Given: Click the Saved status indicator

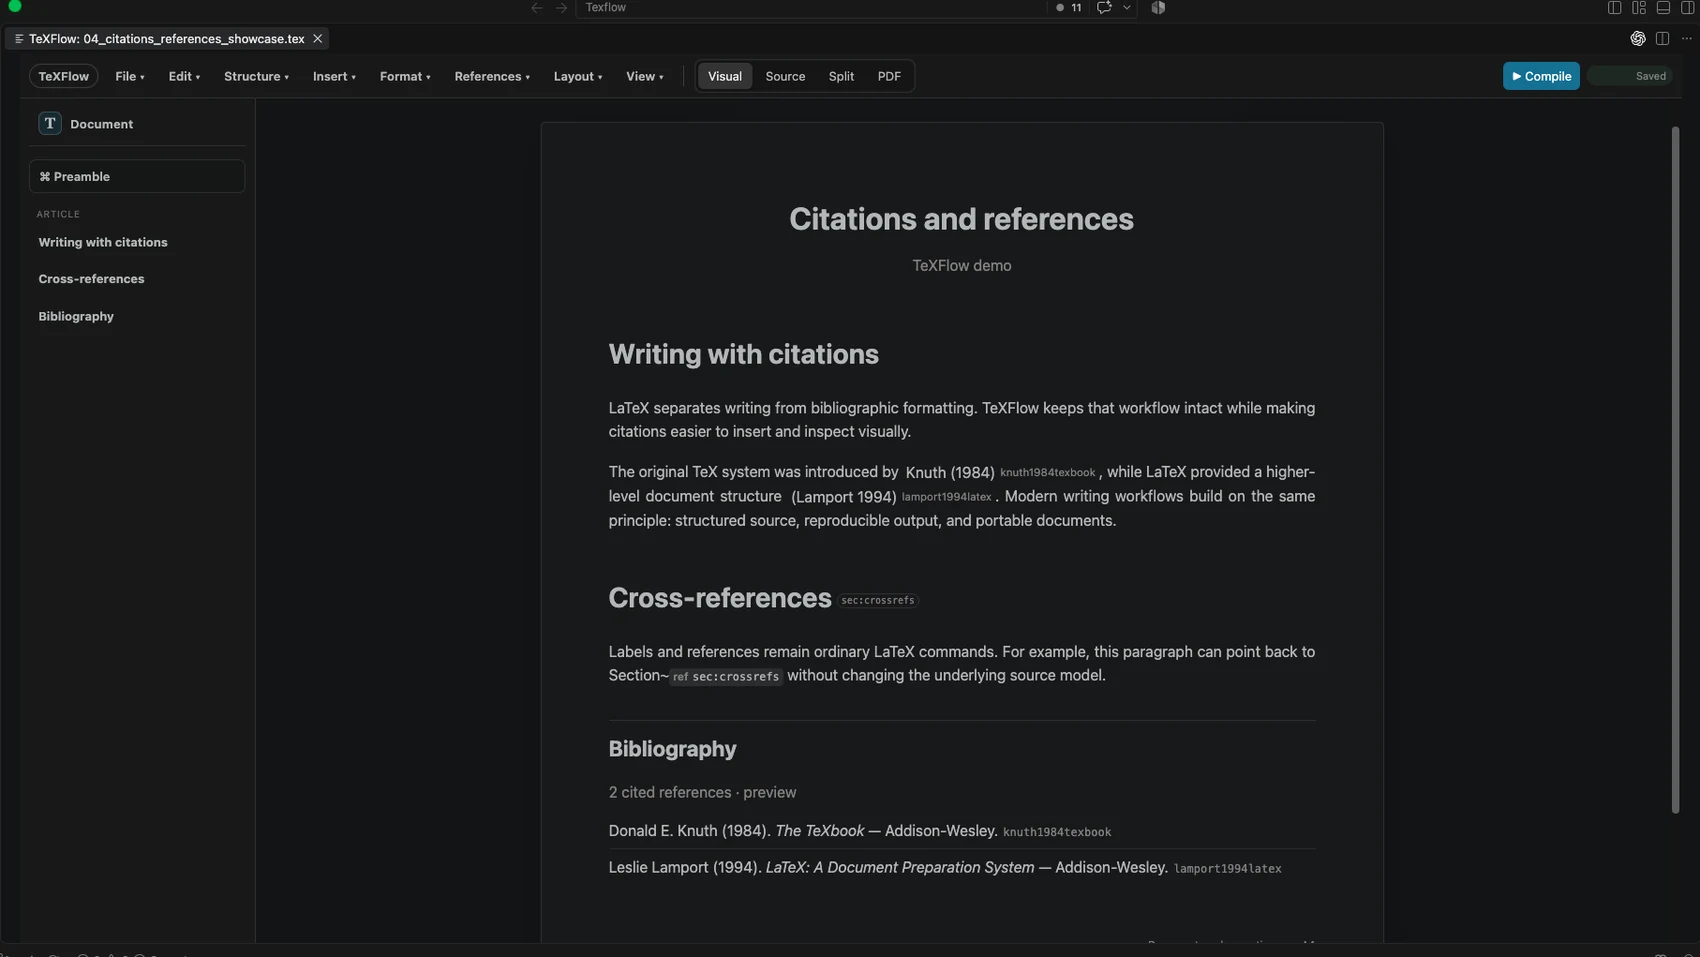Looking at the screenshot, I should coord(1630,76).
